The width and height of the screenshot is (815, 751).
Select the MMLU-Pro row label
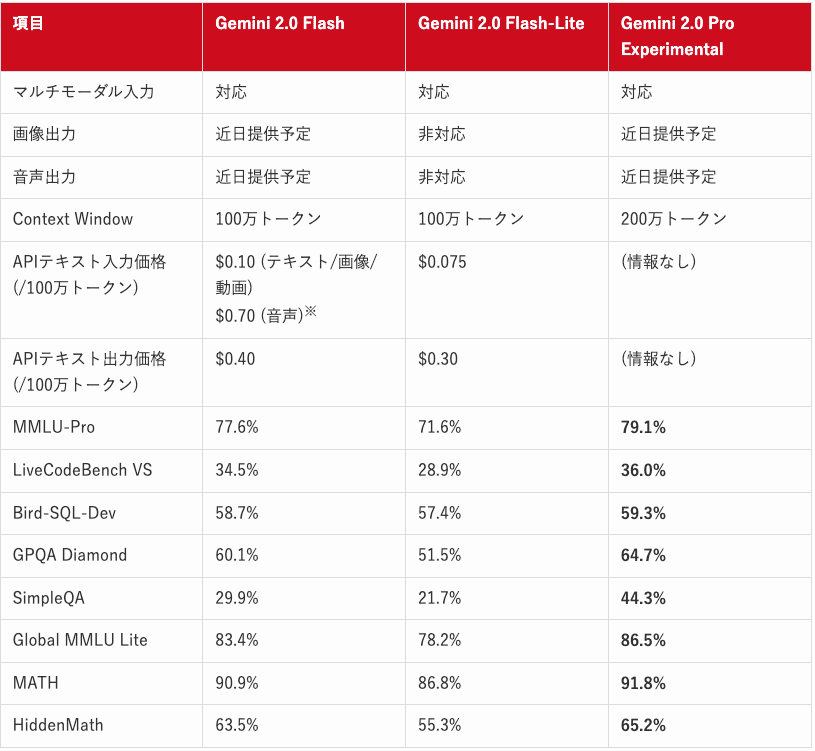pos(54,427)
